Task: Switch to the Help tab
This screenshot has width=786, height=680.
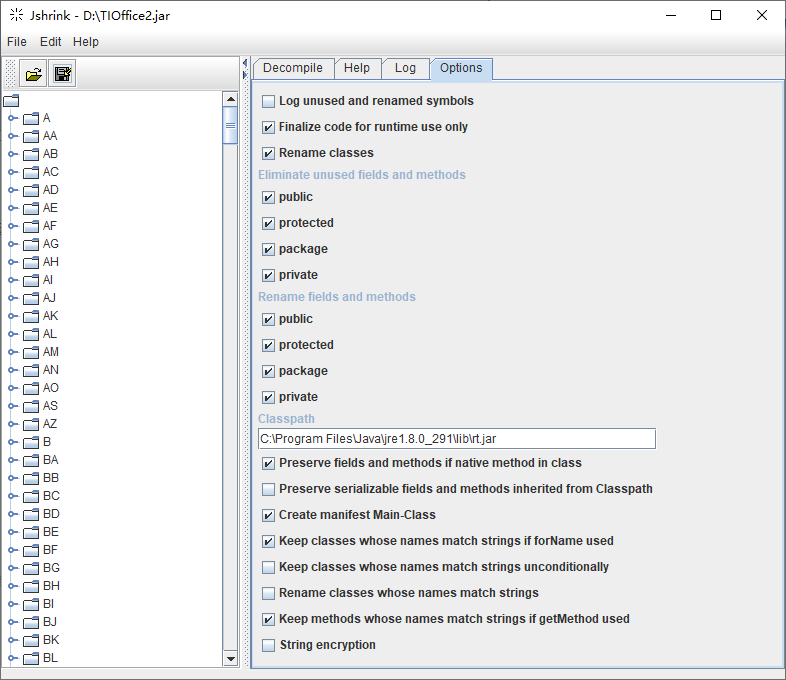Action: [x=356, y=68]
